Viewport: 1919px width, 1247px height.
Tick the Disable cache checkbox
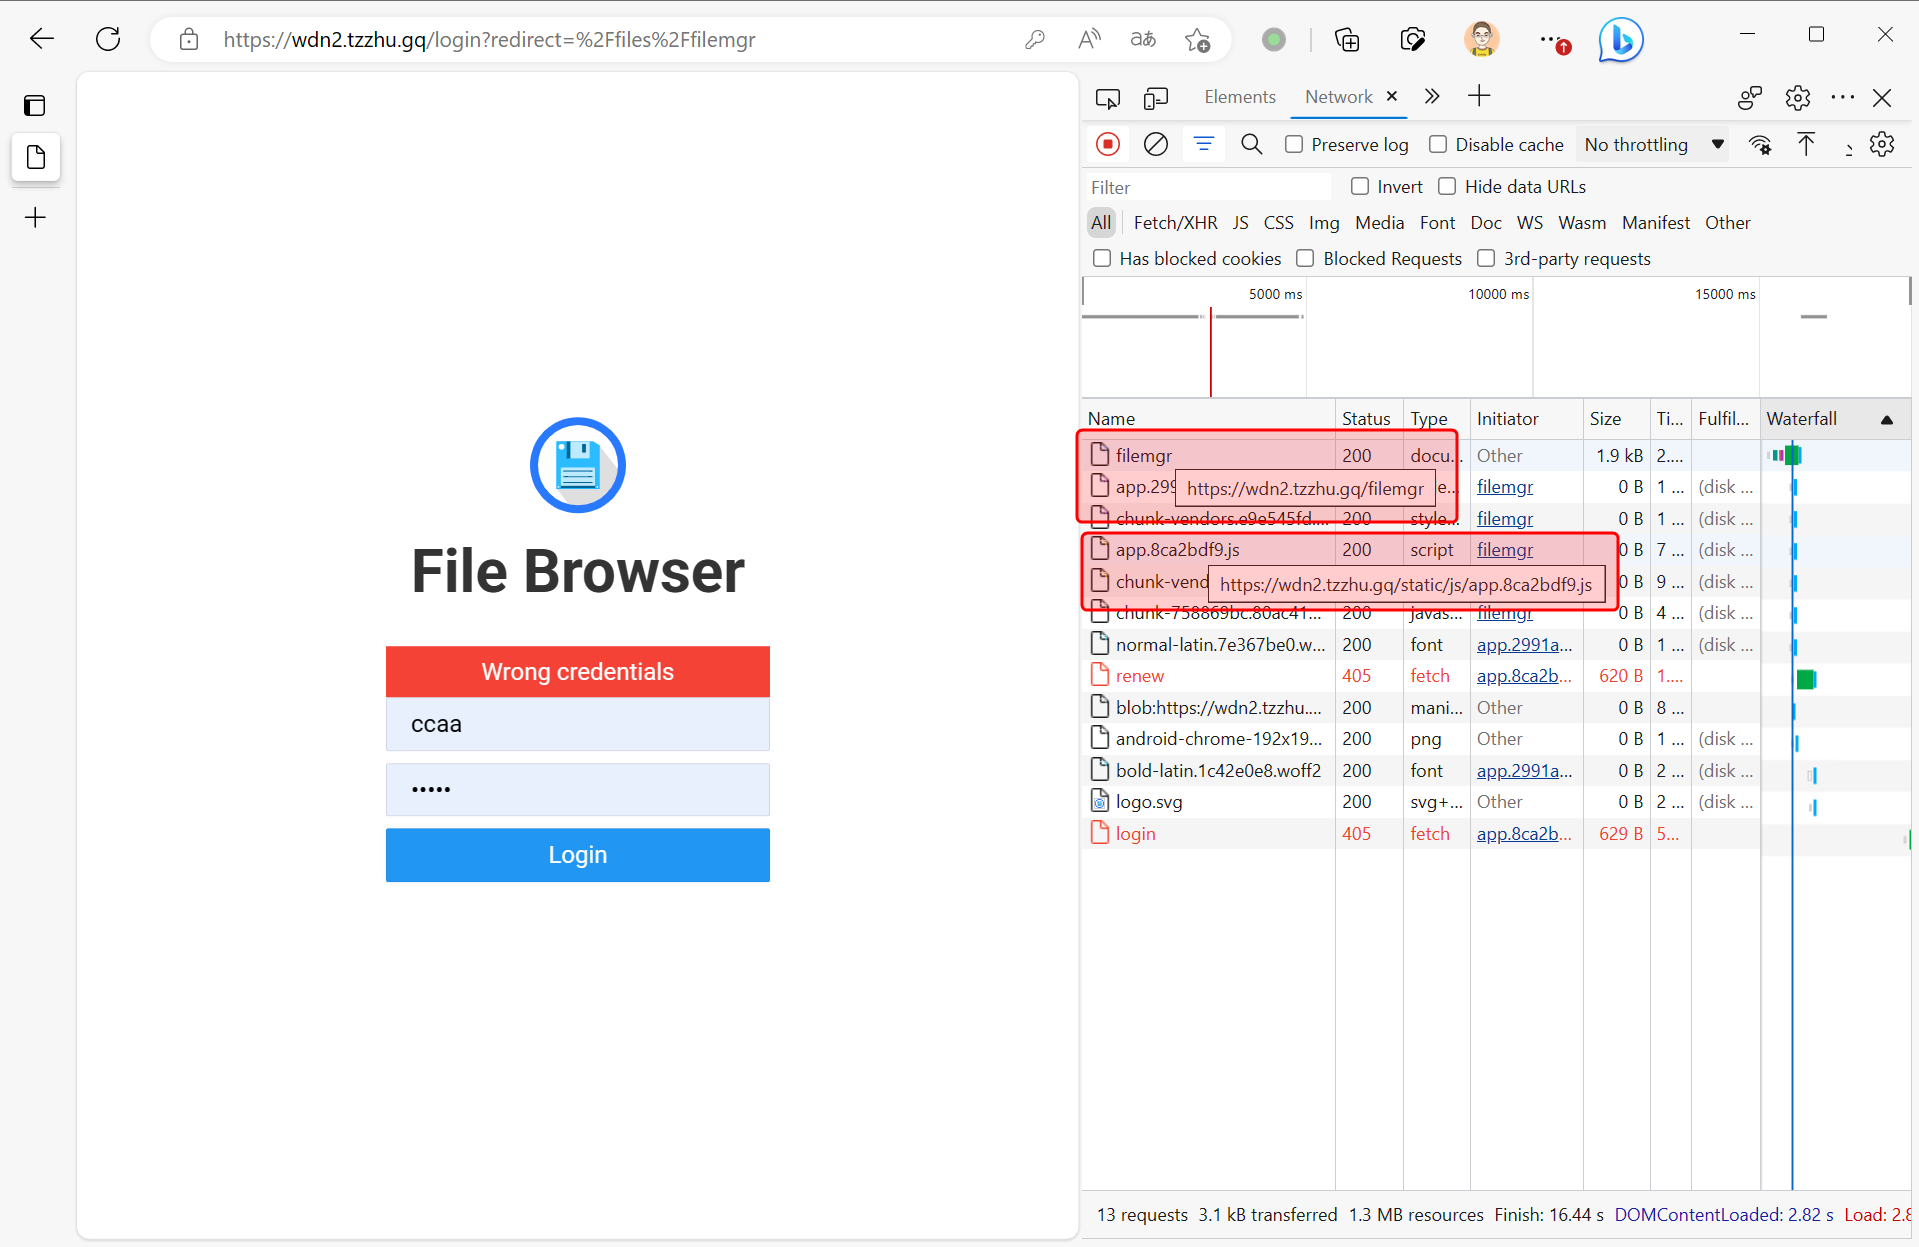click(1438, 144)
